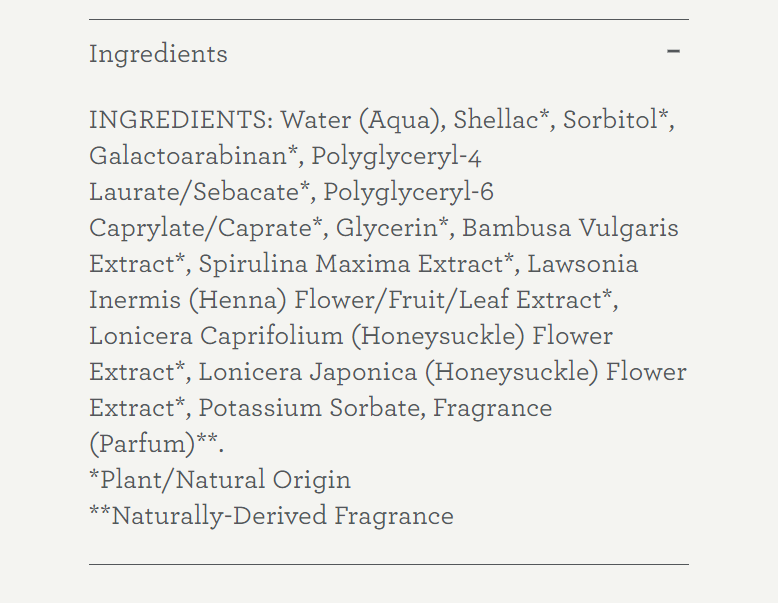The height and width of the screenshot is (603, 780).
Task: Click the **Naturally-Derived Fragrance footnote
Action: [271, 516]
